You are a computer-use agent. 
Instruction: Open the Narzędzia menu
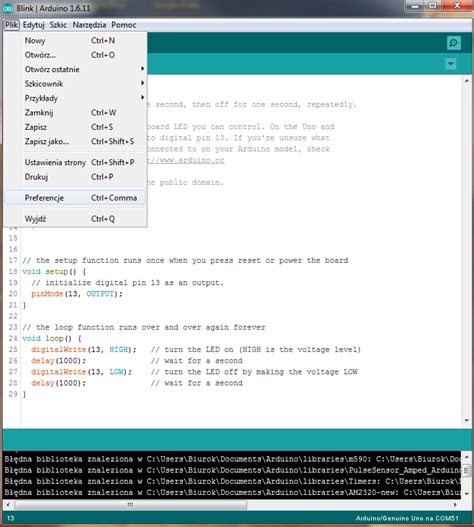tap(89, 25)
